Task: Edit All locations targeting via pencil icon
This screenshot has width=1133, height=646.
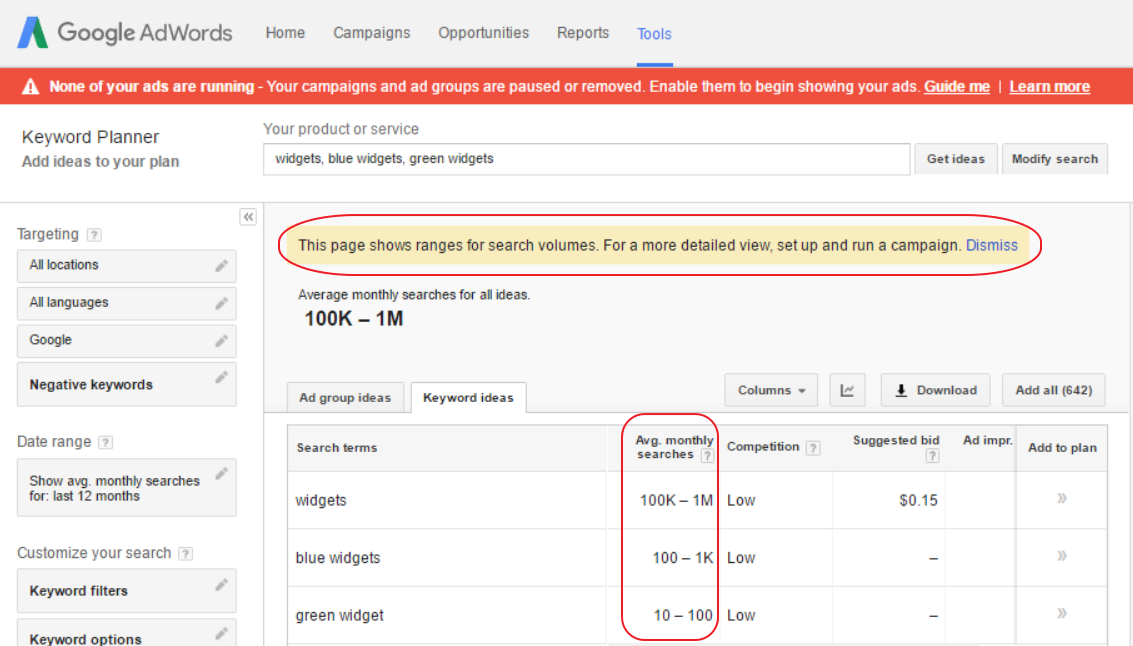Action: click(223, 265)
